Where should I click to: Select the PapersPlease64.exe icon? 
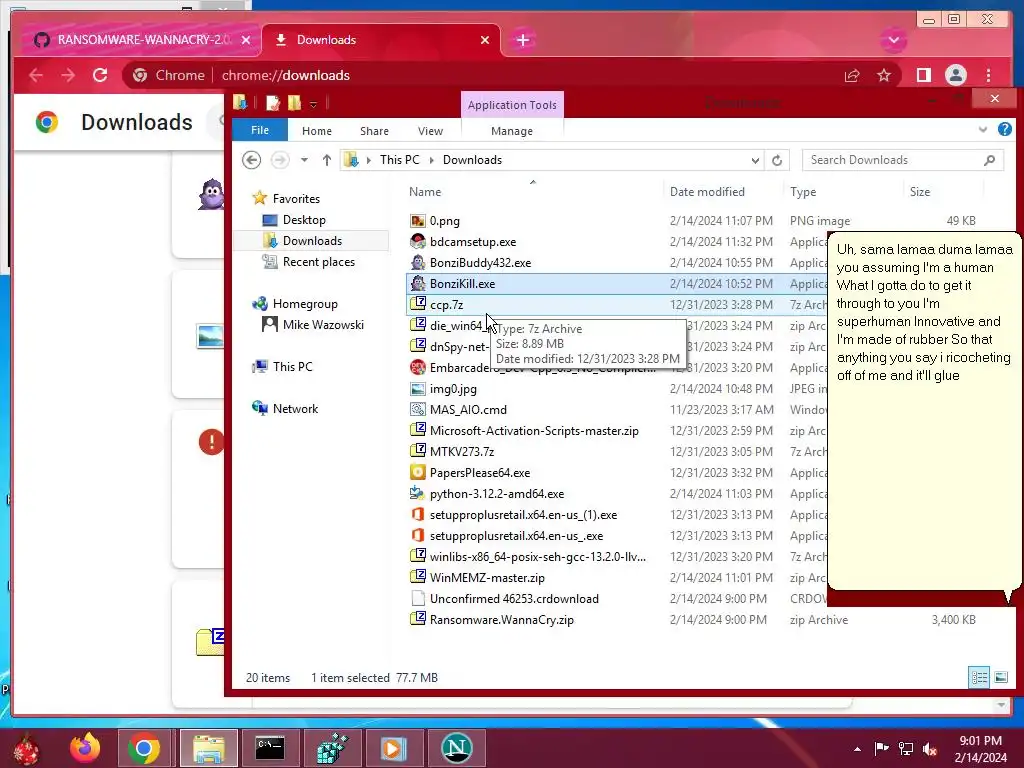click(418, 472)
